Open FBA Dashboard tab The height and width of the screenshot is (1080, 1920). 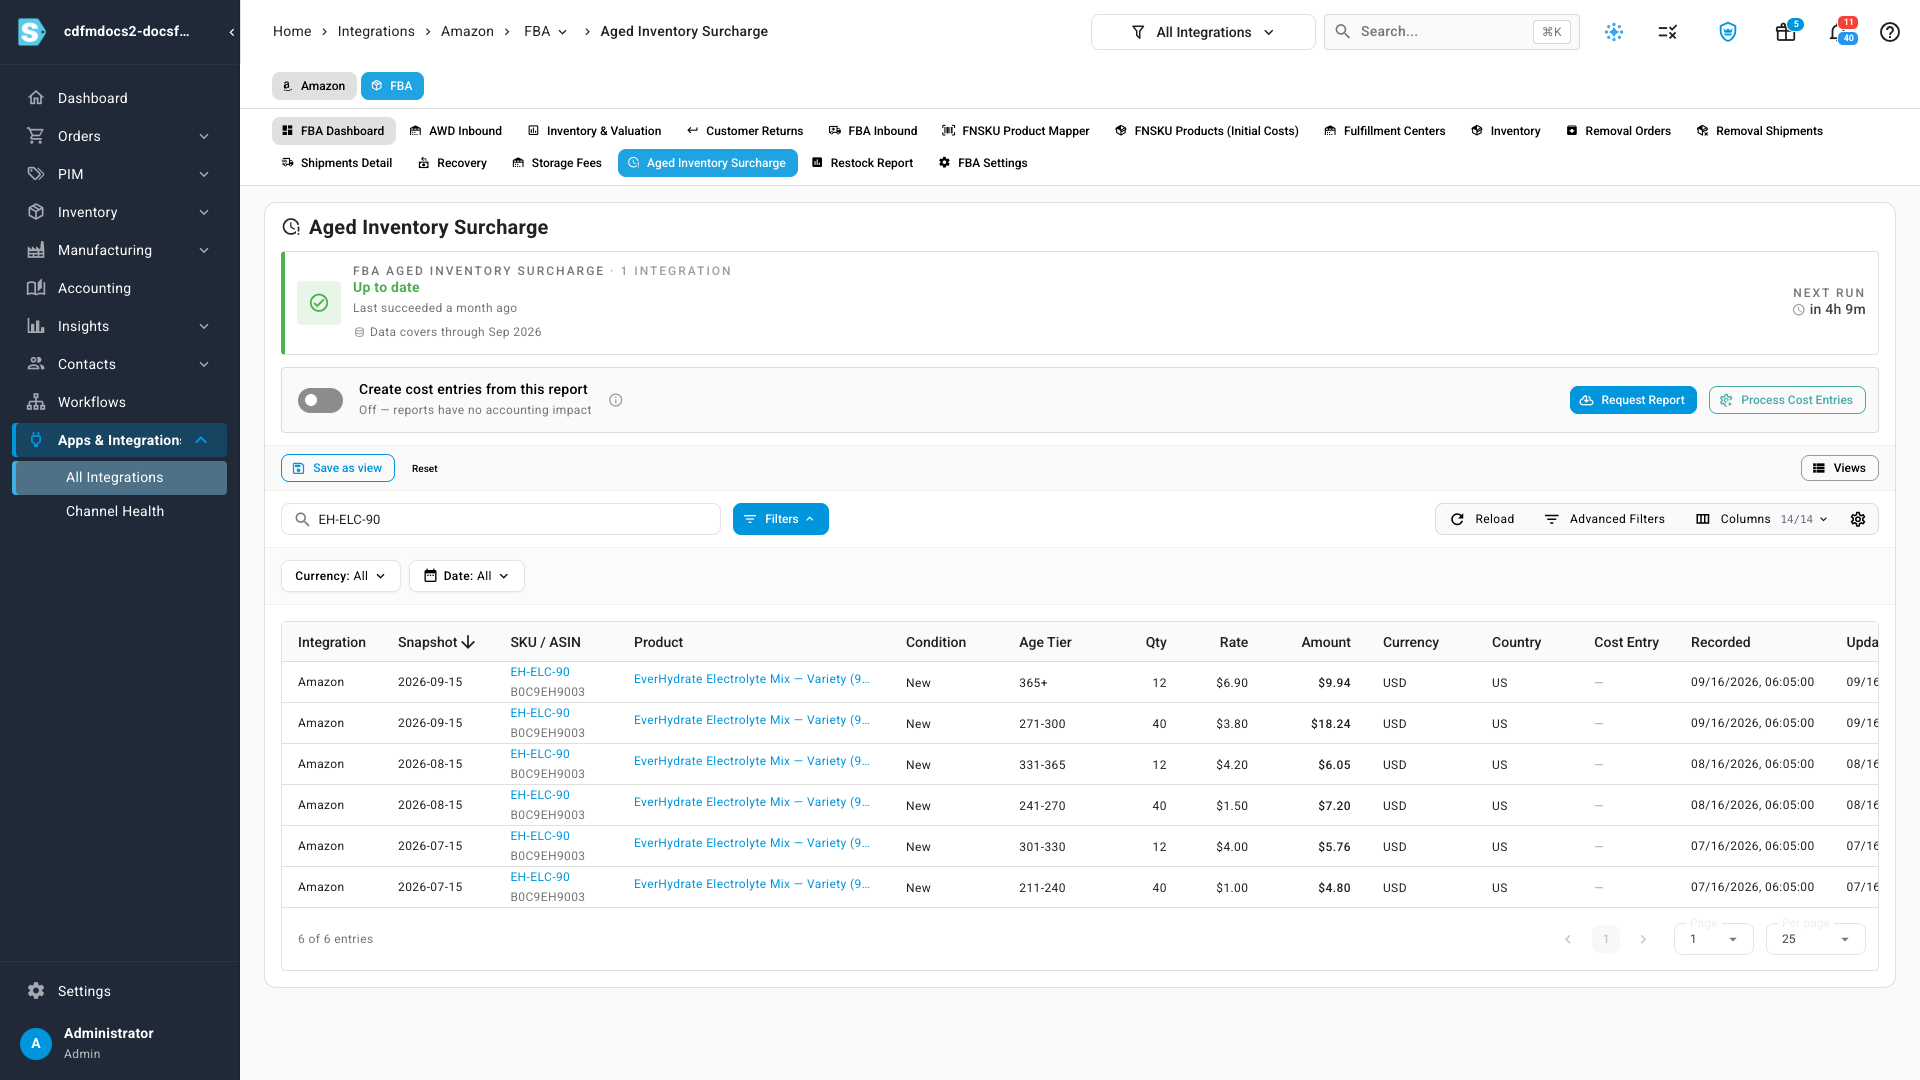[x=333, y=131]
